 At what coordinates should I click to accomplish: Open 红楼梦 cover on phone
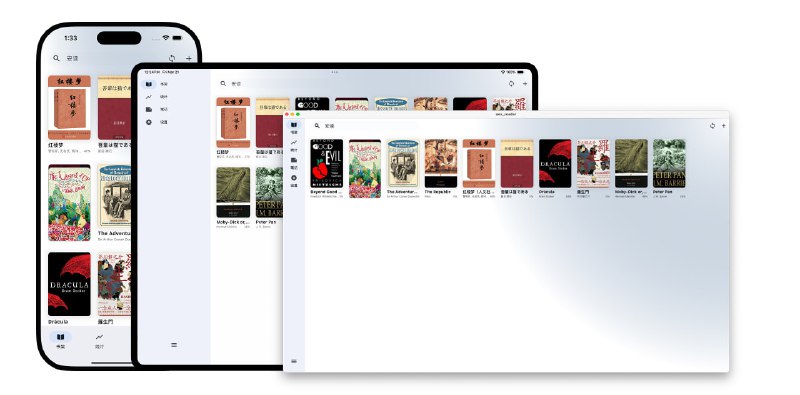(69, 108)
